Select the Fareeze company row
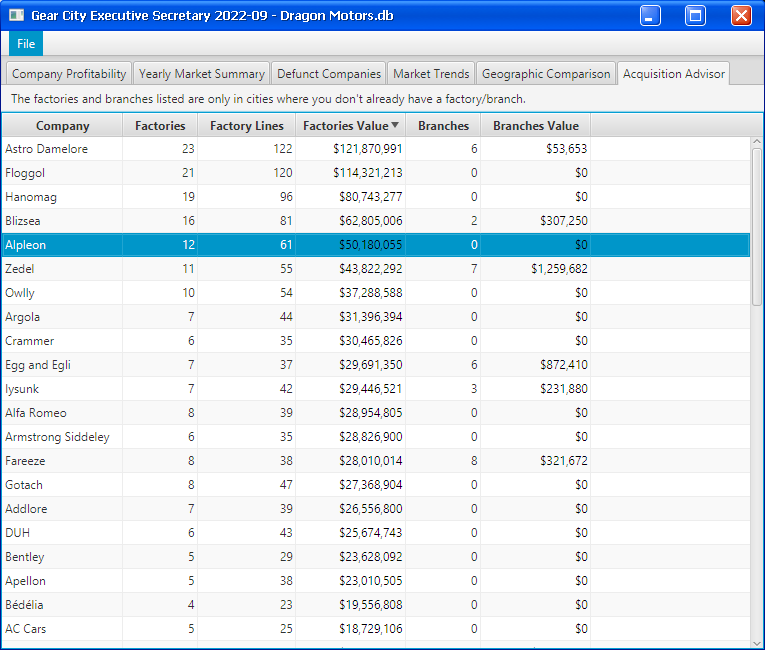 (376, 461)
